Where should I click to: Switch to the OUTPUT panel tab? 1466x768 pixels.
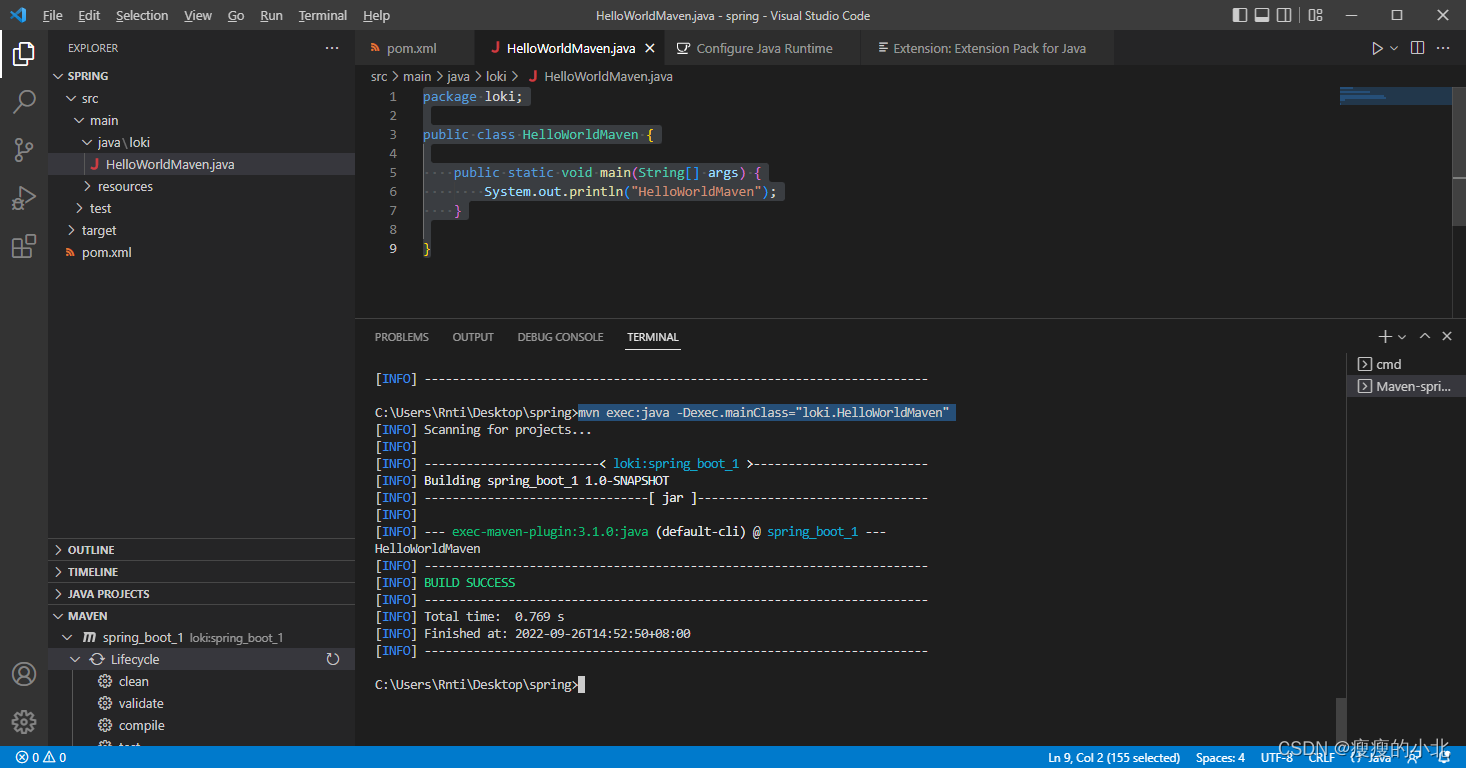pos(473,337)
